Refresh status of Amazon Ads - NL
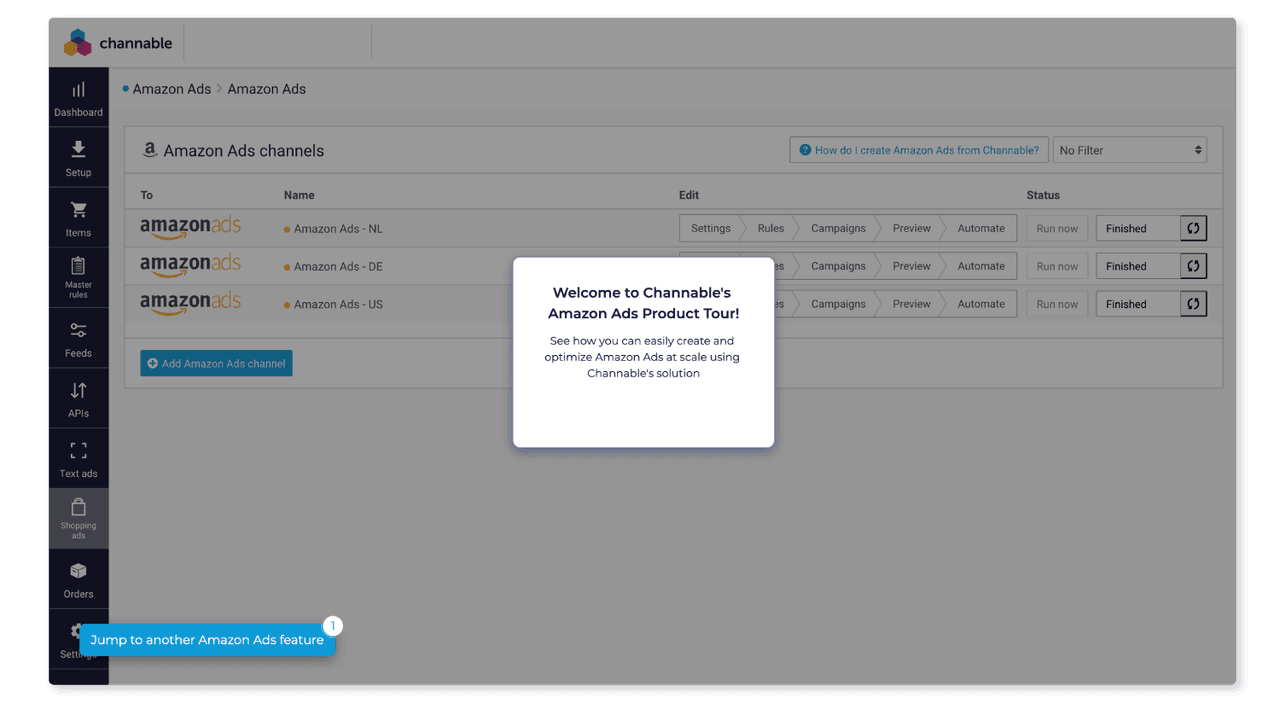The width and height of the screenshot is (1280, 704). tap(1193, 228)
